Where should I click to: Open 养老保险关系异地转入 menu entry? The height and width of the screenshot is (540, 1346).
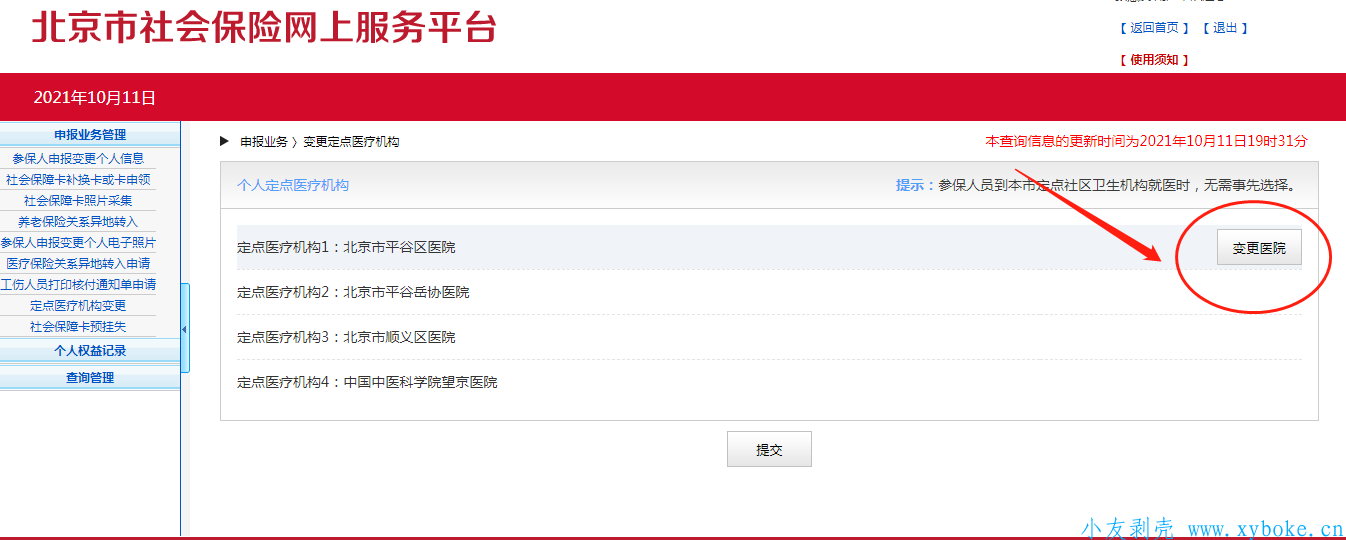[x=78, y=222]
